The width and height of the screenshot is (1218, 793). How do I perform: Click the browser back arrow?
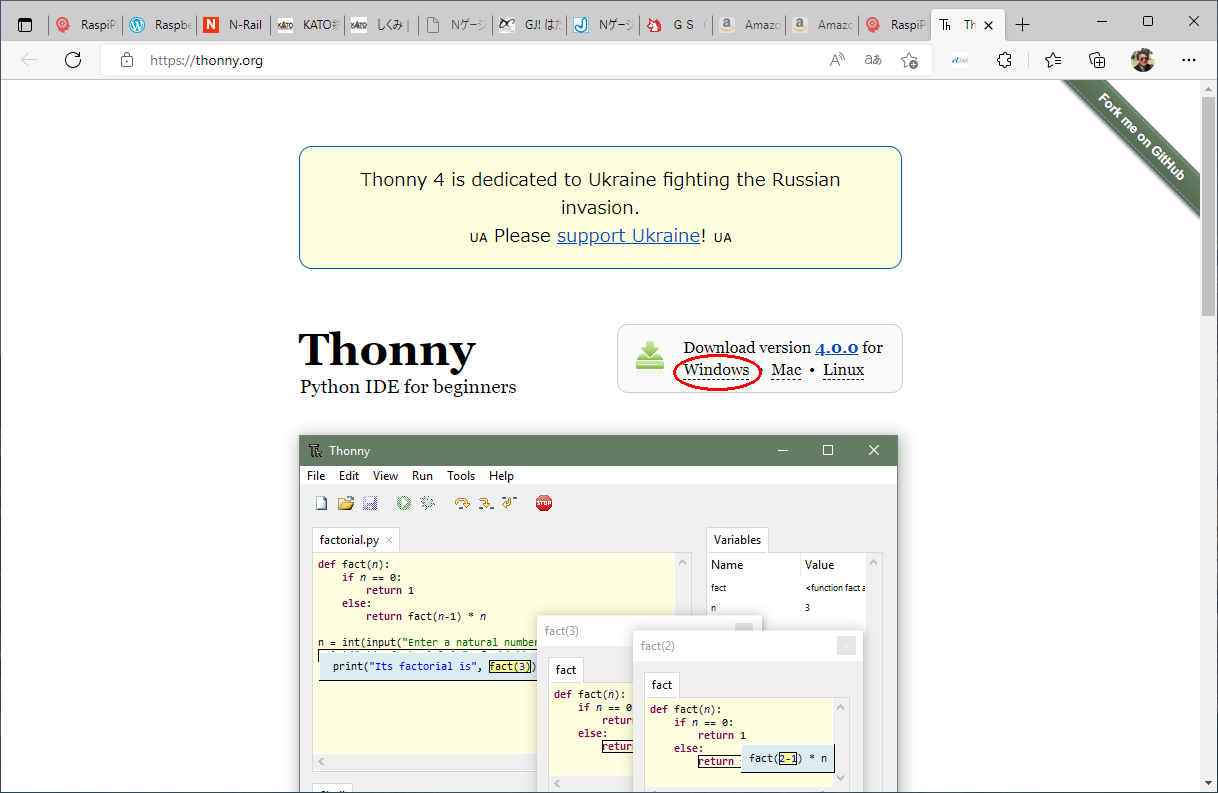[x=29, y=60]
